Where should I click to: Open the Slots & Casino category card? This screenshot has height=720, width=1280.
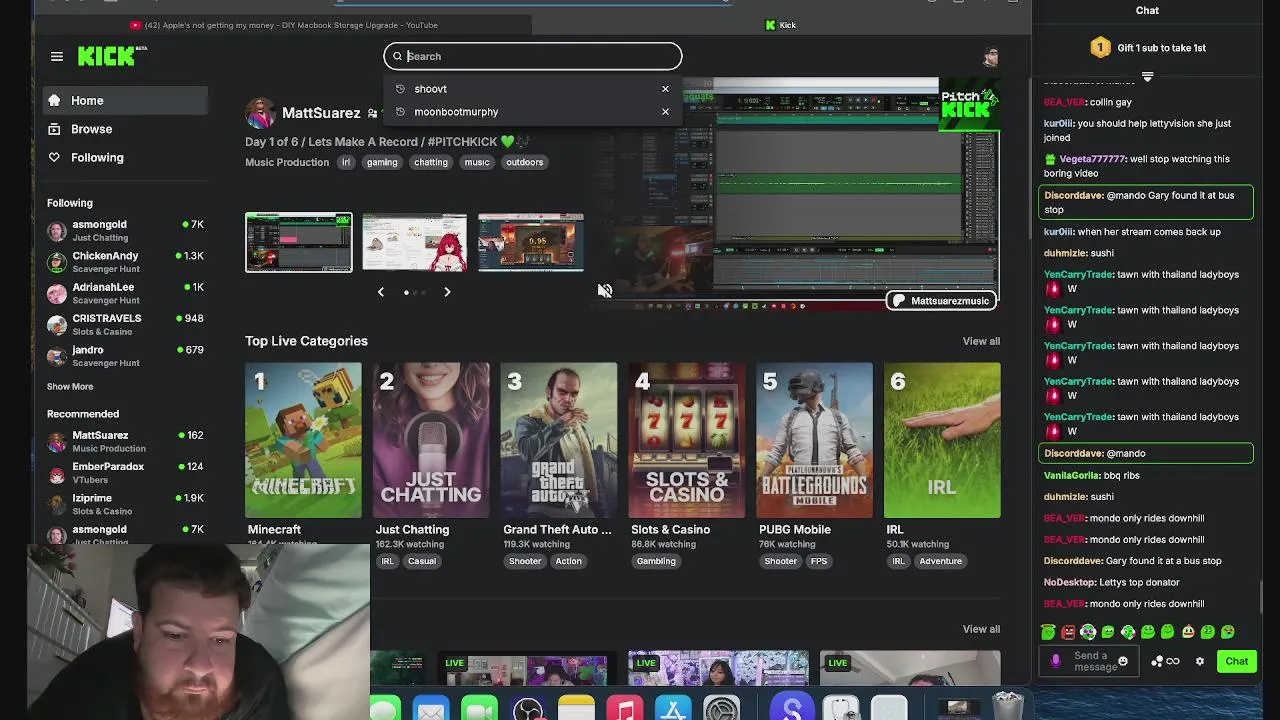tap(687, 440)
